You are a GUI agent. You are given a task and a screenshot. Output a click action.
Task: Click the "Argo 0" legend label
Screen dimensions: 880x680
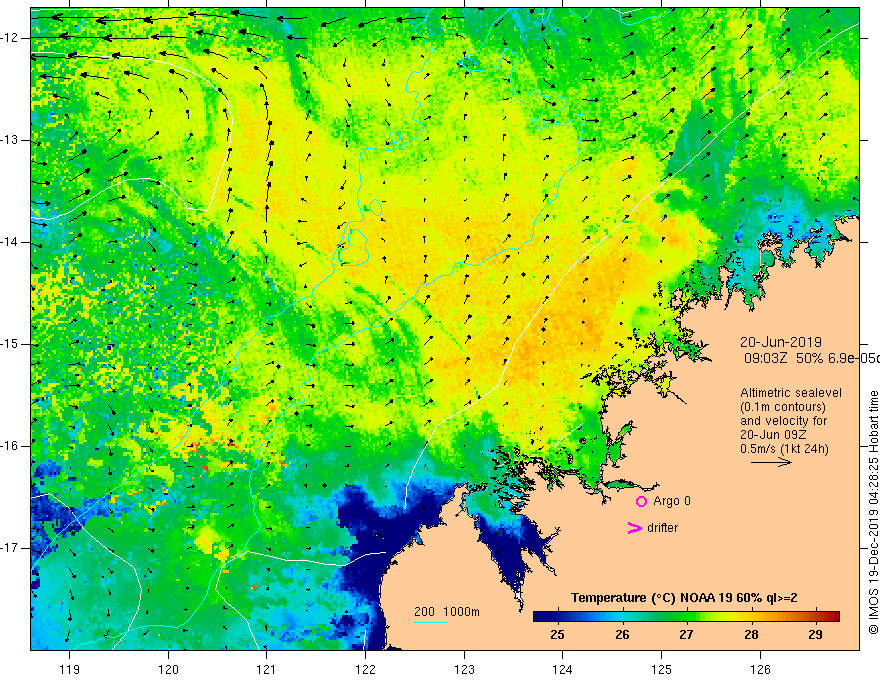click(672, 501)
